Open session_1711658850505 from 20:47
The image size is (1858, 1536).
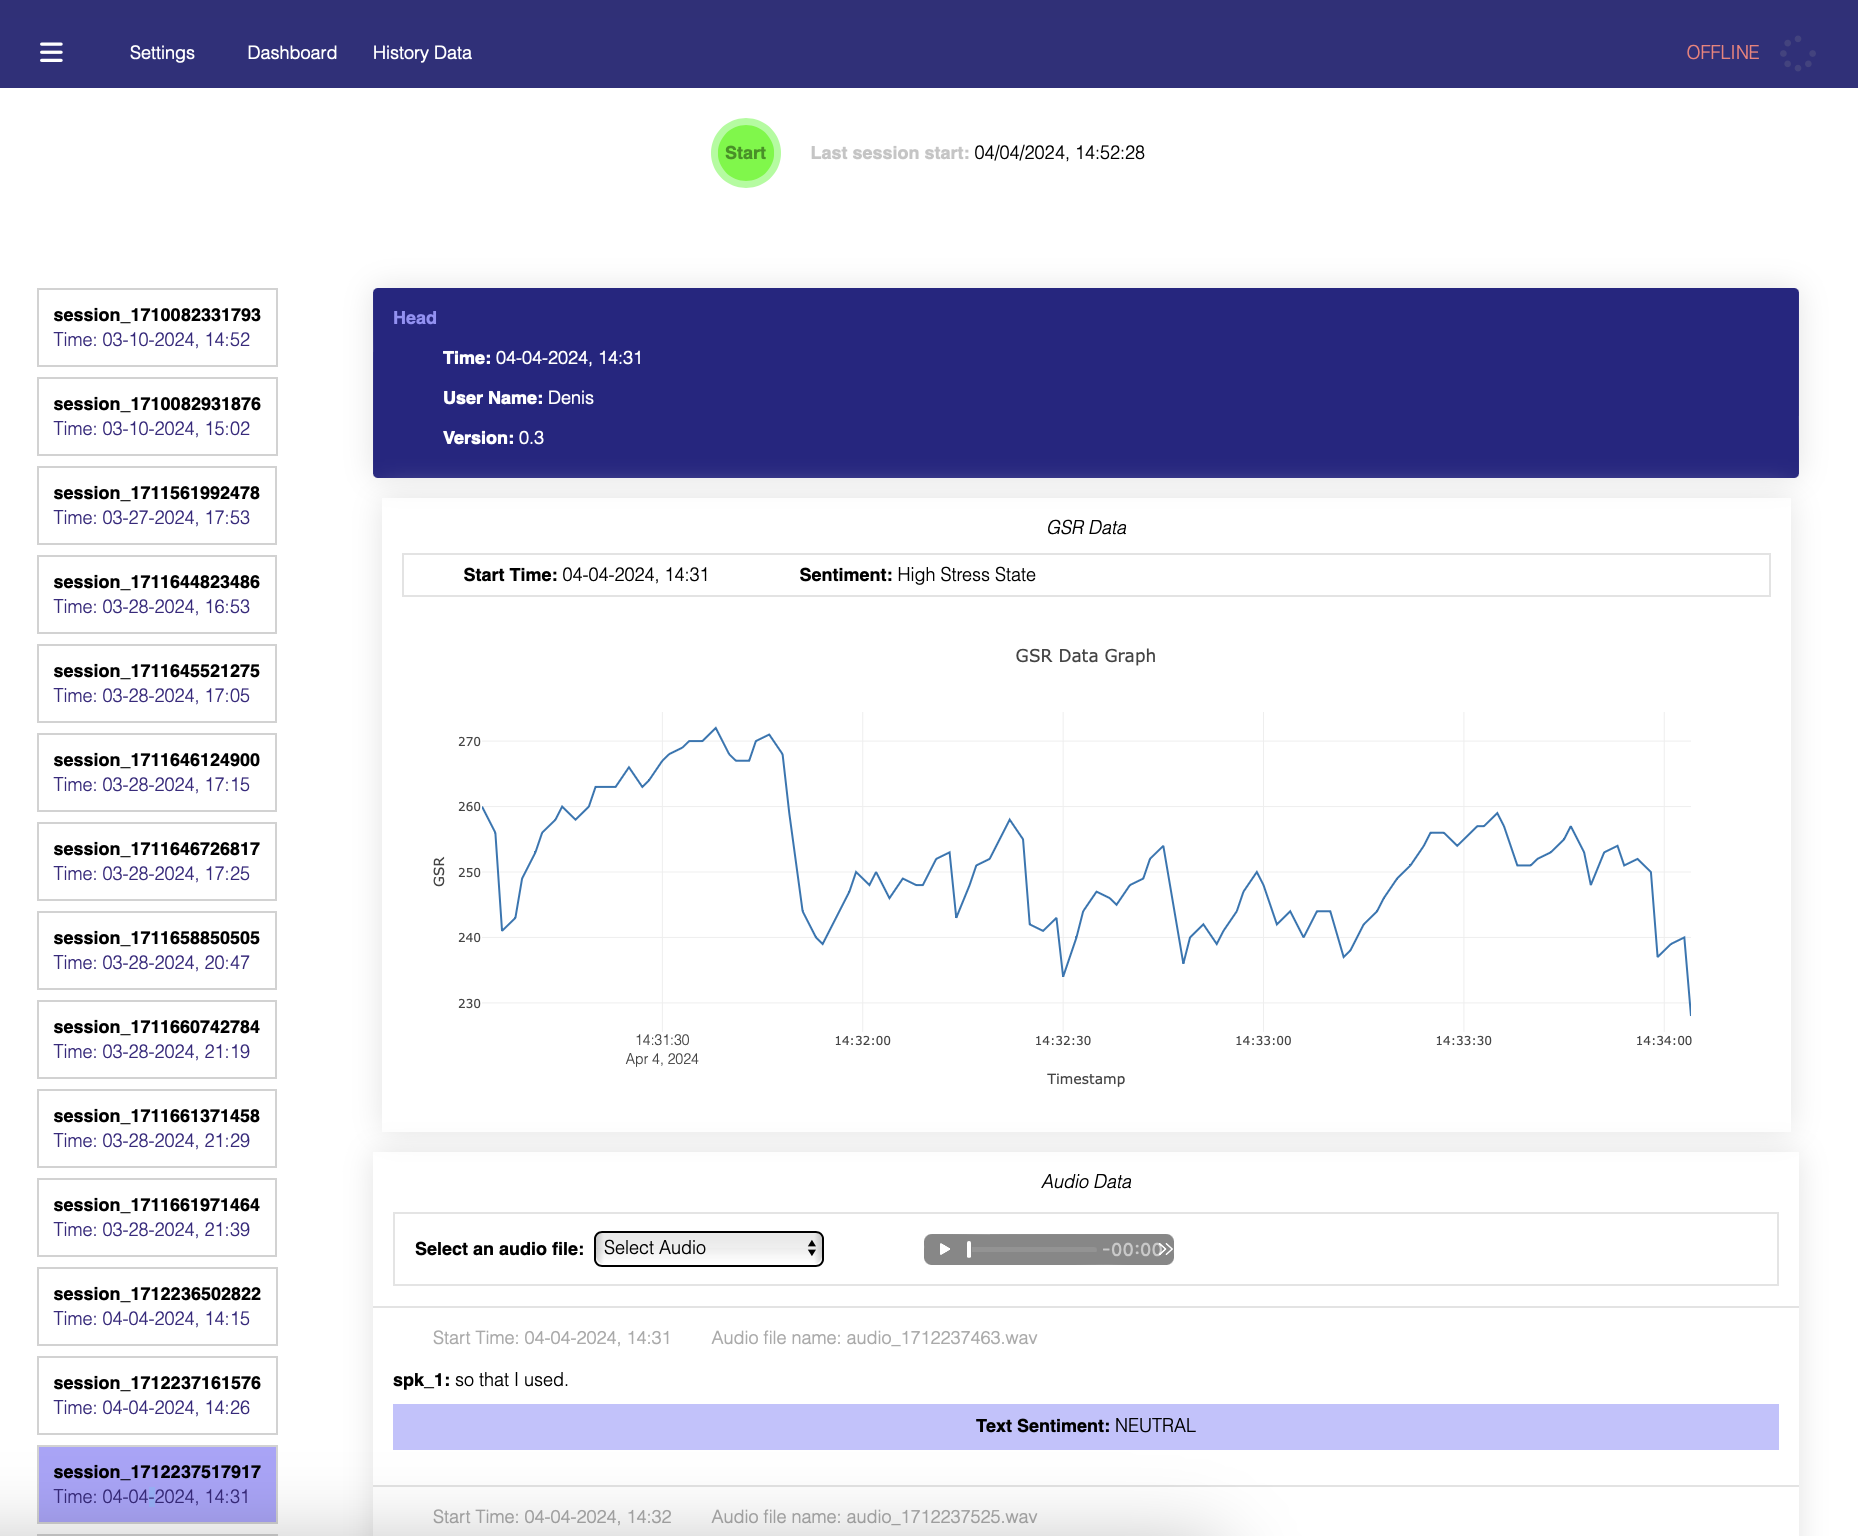(x=157, y=950)
